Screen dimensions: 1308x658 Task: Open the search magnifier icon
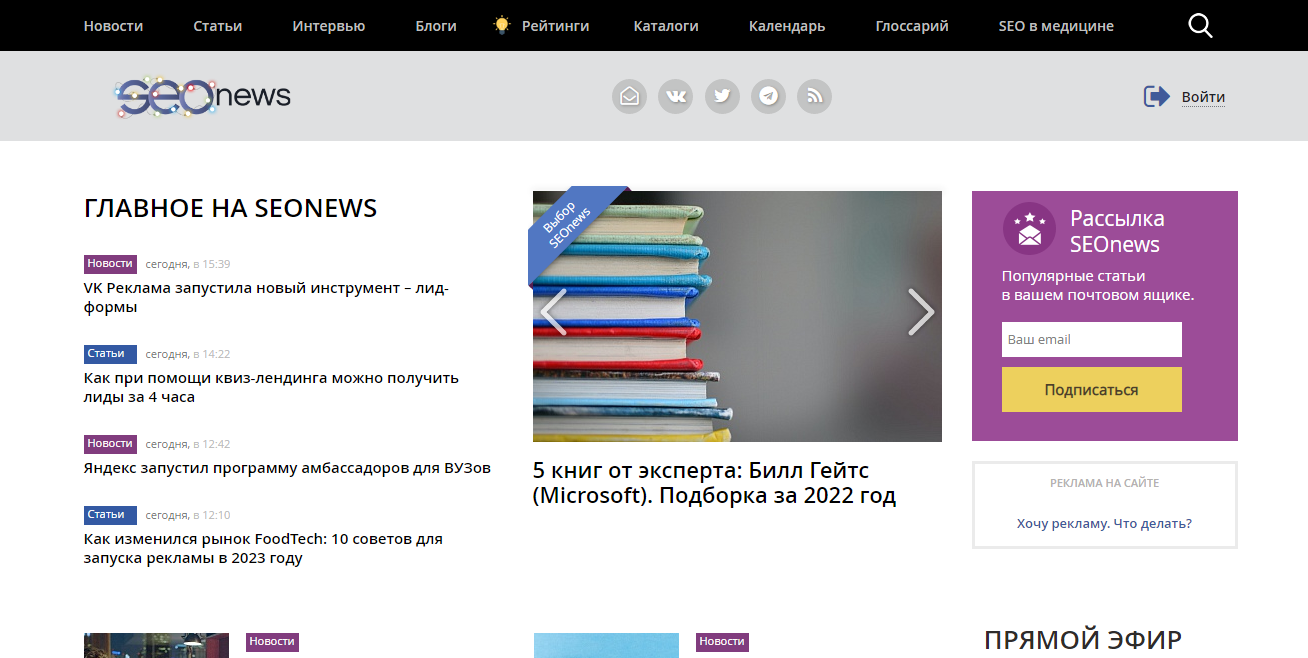click(x=1200, y=26)
